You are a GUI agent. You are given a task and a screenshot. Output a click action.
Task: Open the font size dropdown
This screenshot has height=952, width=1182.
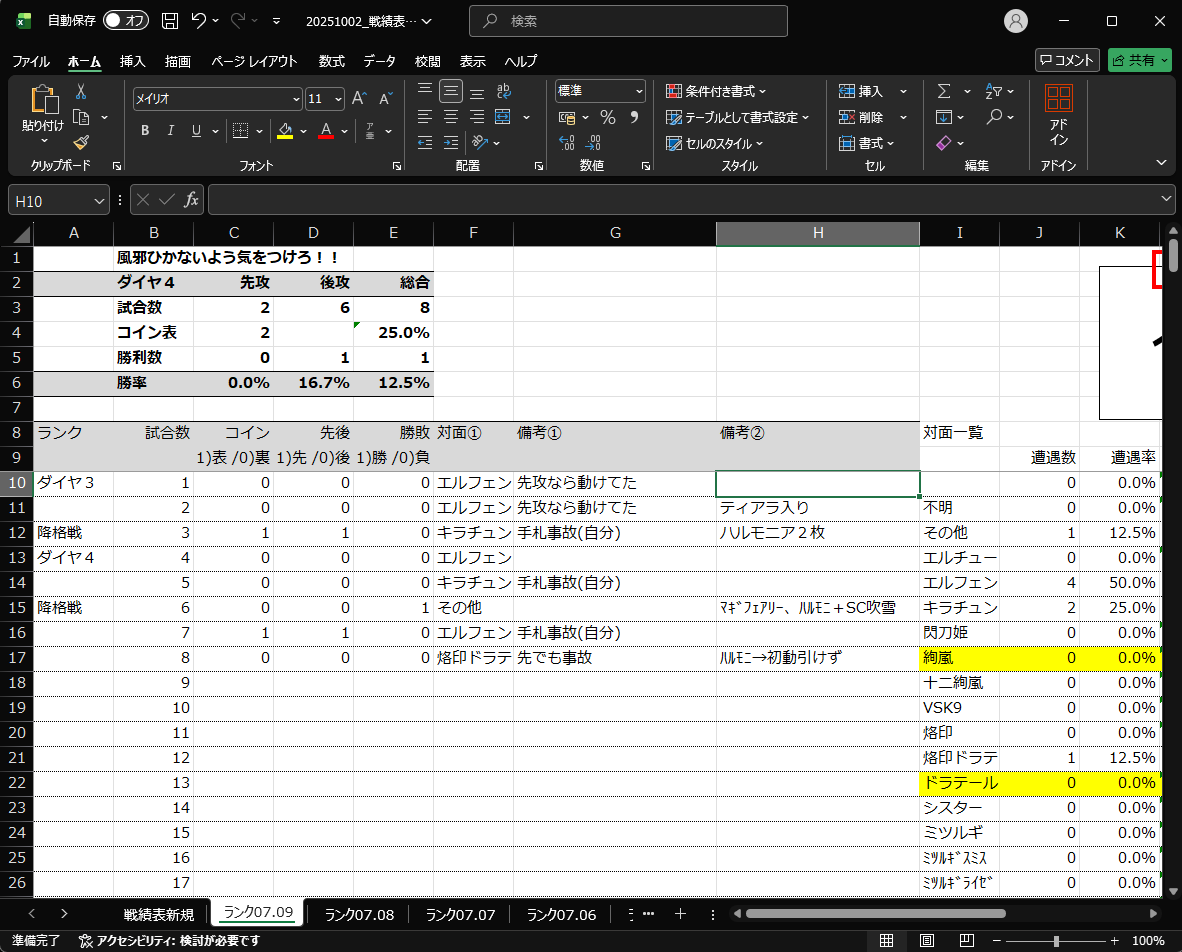tap(338, 99)
